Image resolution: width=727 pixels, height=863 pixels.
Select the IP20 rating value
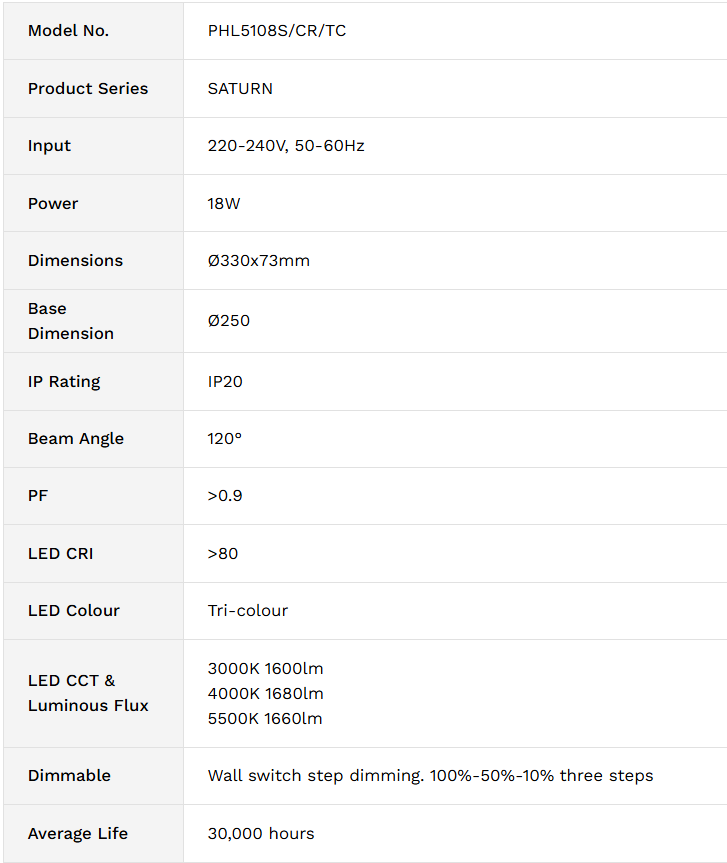coord(225,381)
